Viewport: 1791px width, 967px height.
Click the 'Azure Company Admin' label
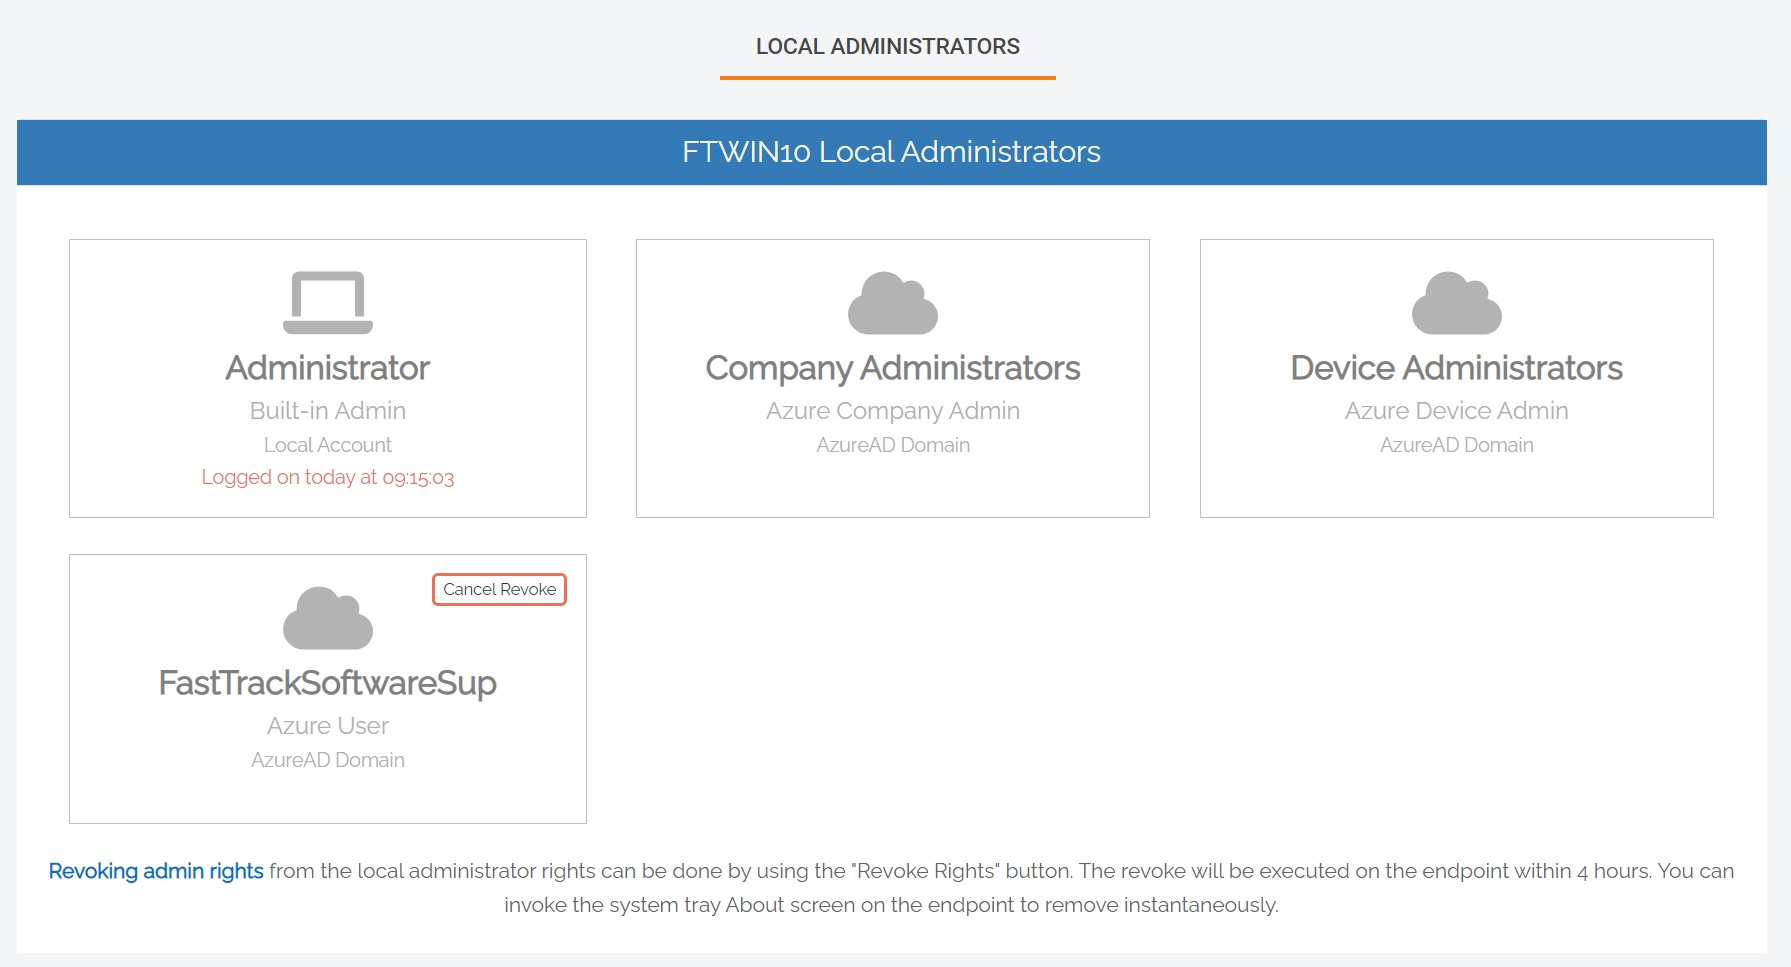point(893,411)
